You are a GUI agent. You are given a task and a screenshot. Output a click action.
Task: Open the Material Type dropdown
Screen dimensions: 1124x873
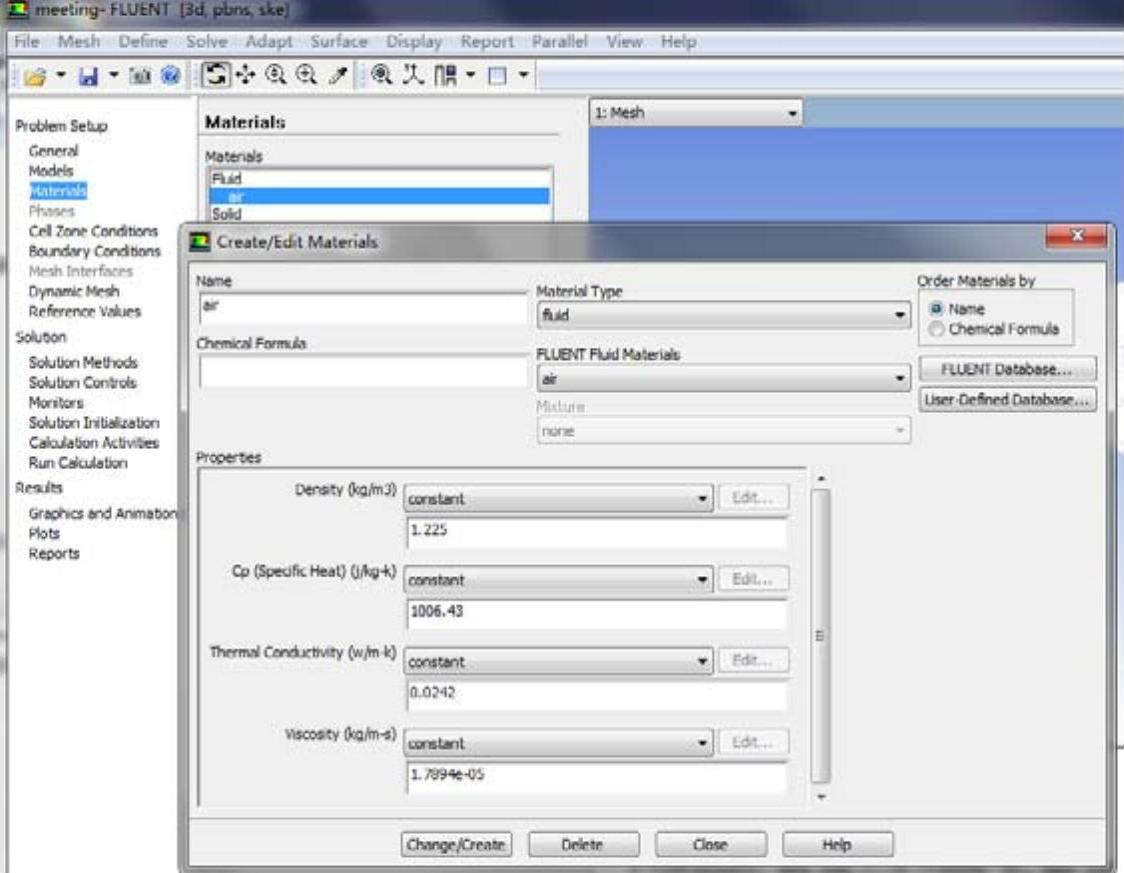tap(723, 315)
